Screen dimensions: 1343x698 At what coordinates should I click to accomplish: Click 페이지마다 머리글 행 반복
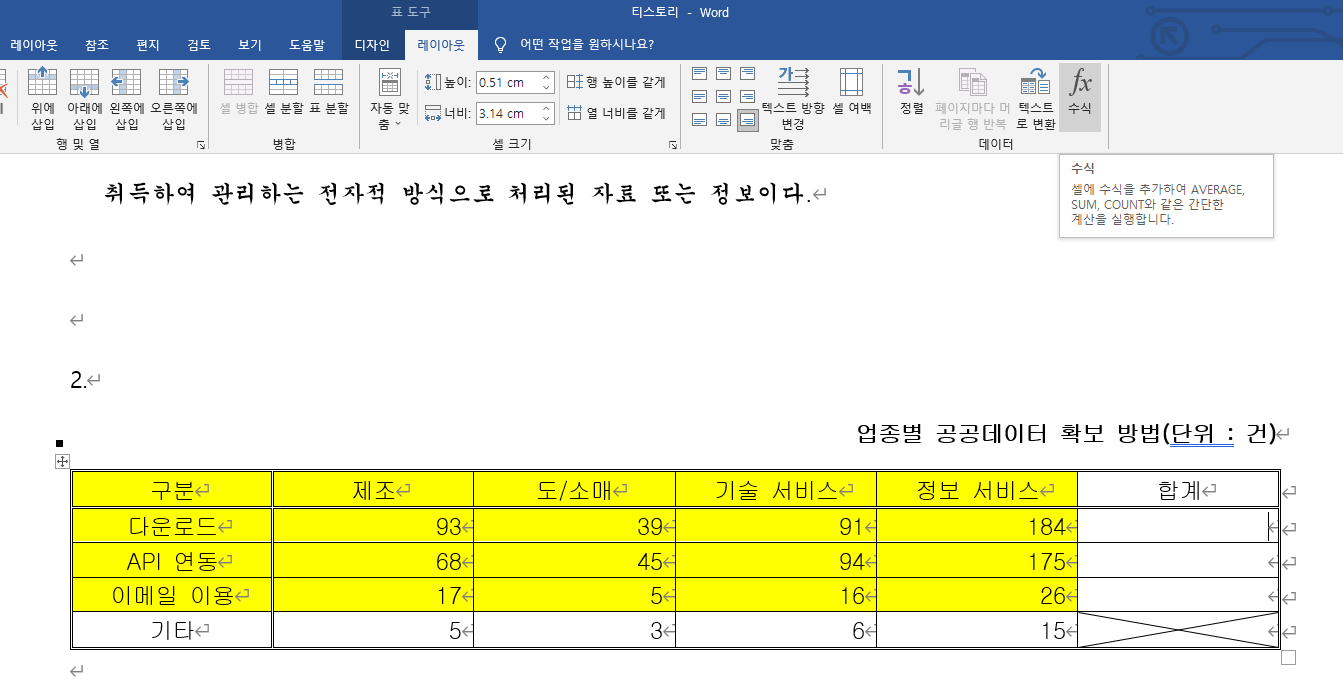[x=972, y=99]
